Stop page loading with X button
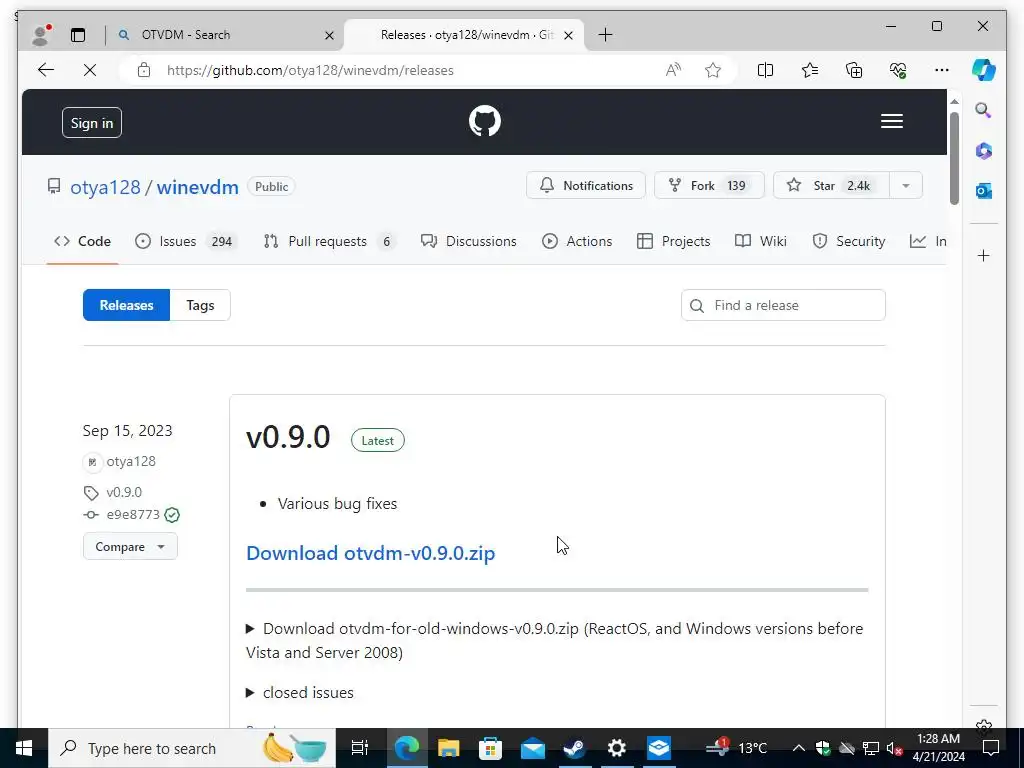 point(90,70)
